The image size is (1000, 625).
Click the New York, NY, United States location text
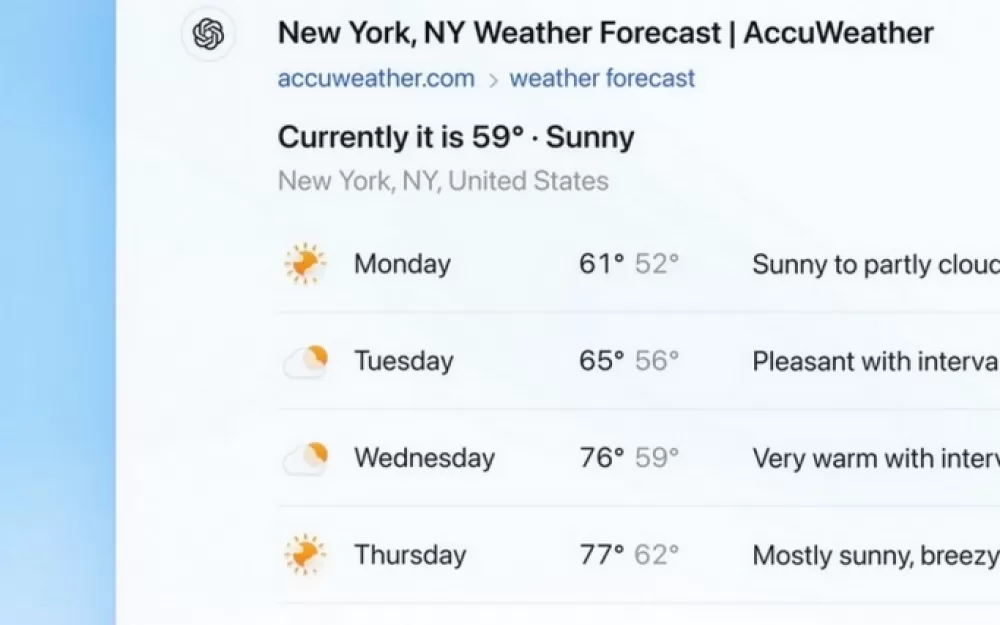tap(443, 181)
